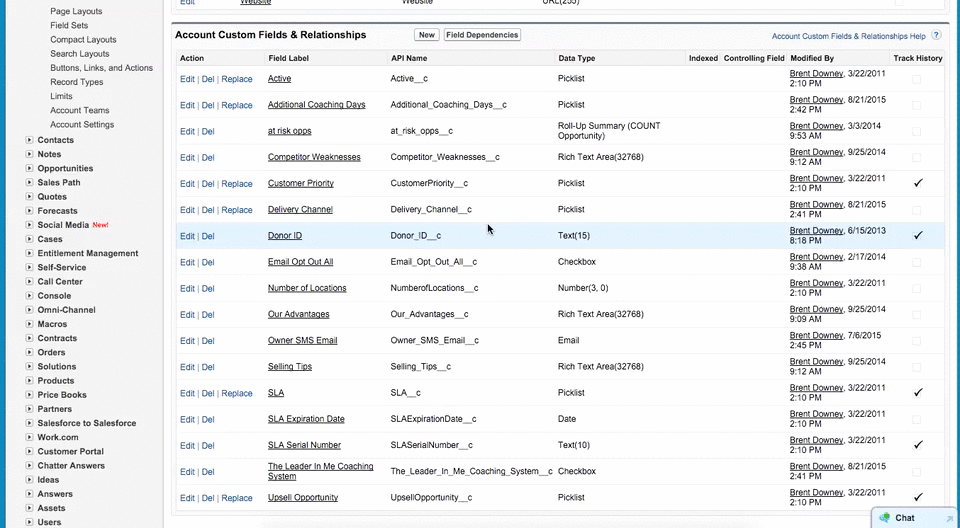Expand the Cases arrow icon
Viewport: 960px width, 528px height.
click(29, 239)
